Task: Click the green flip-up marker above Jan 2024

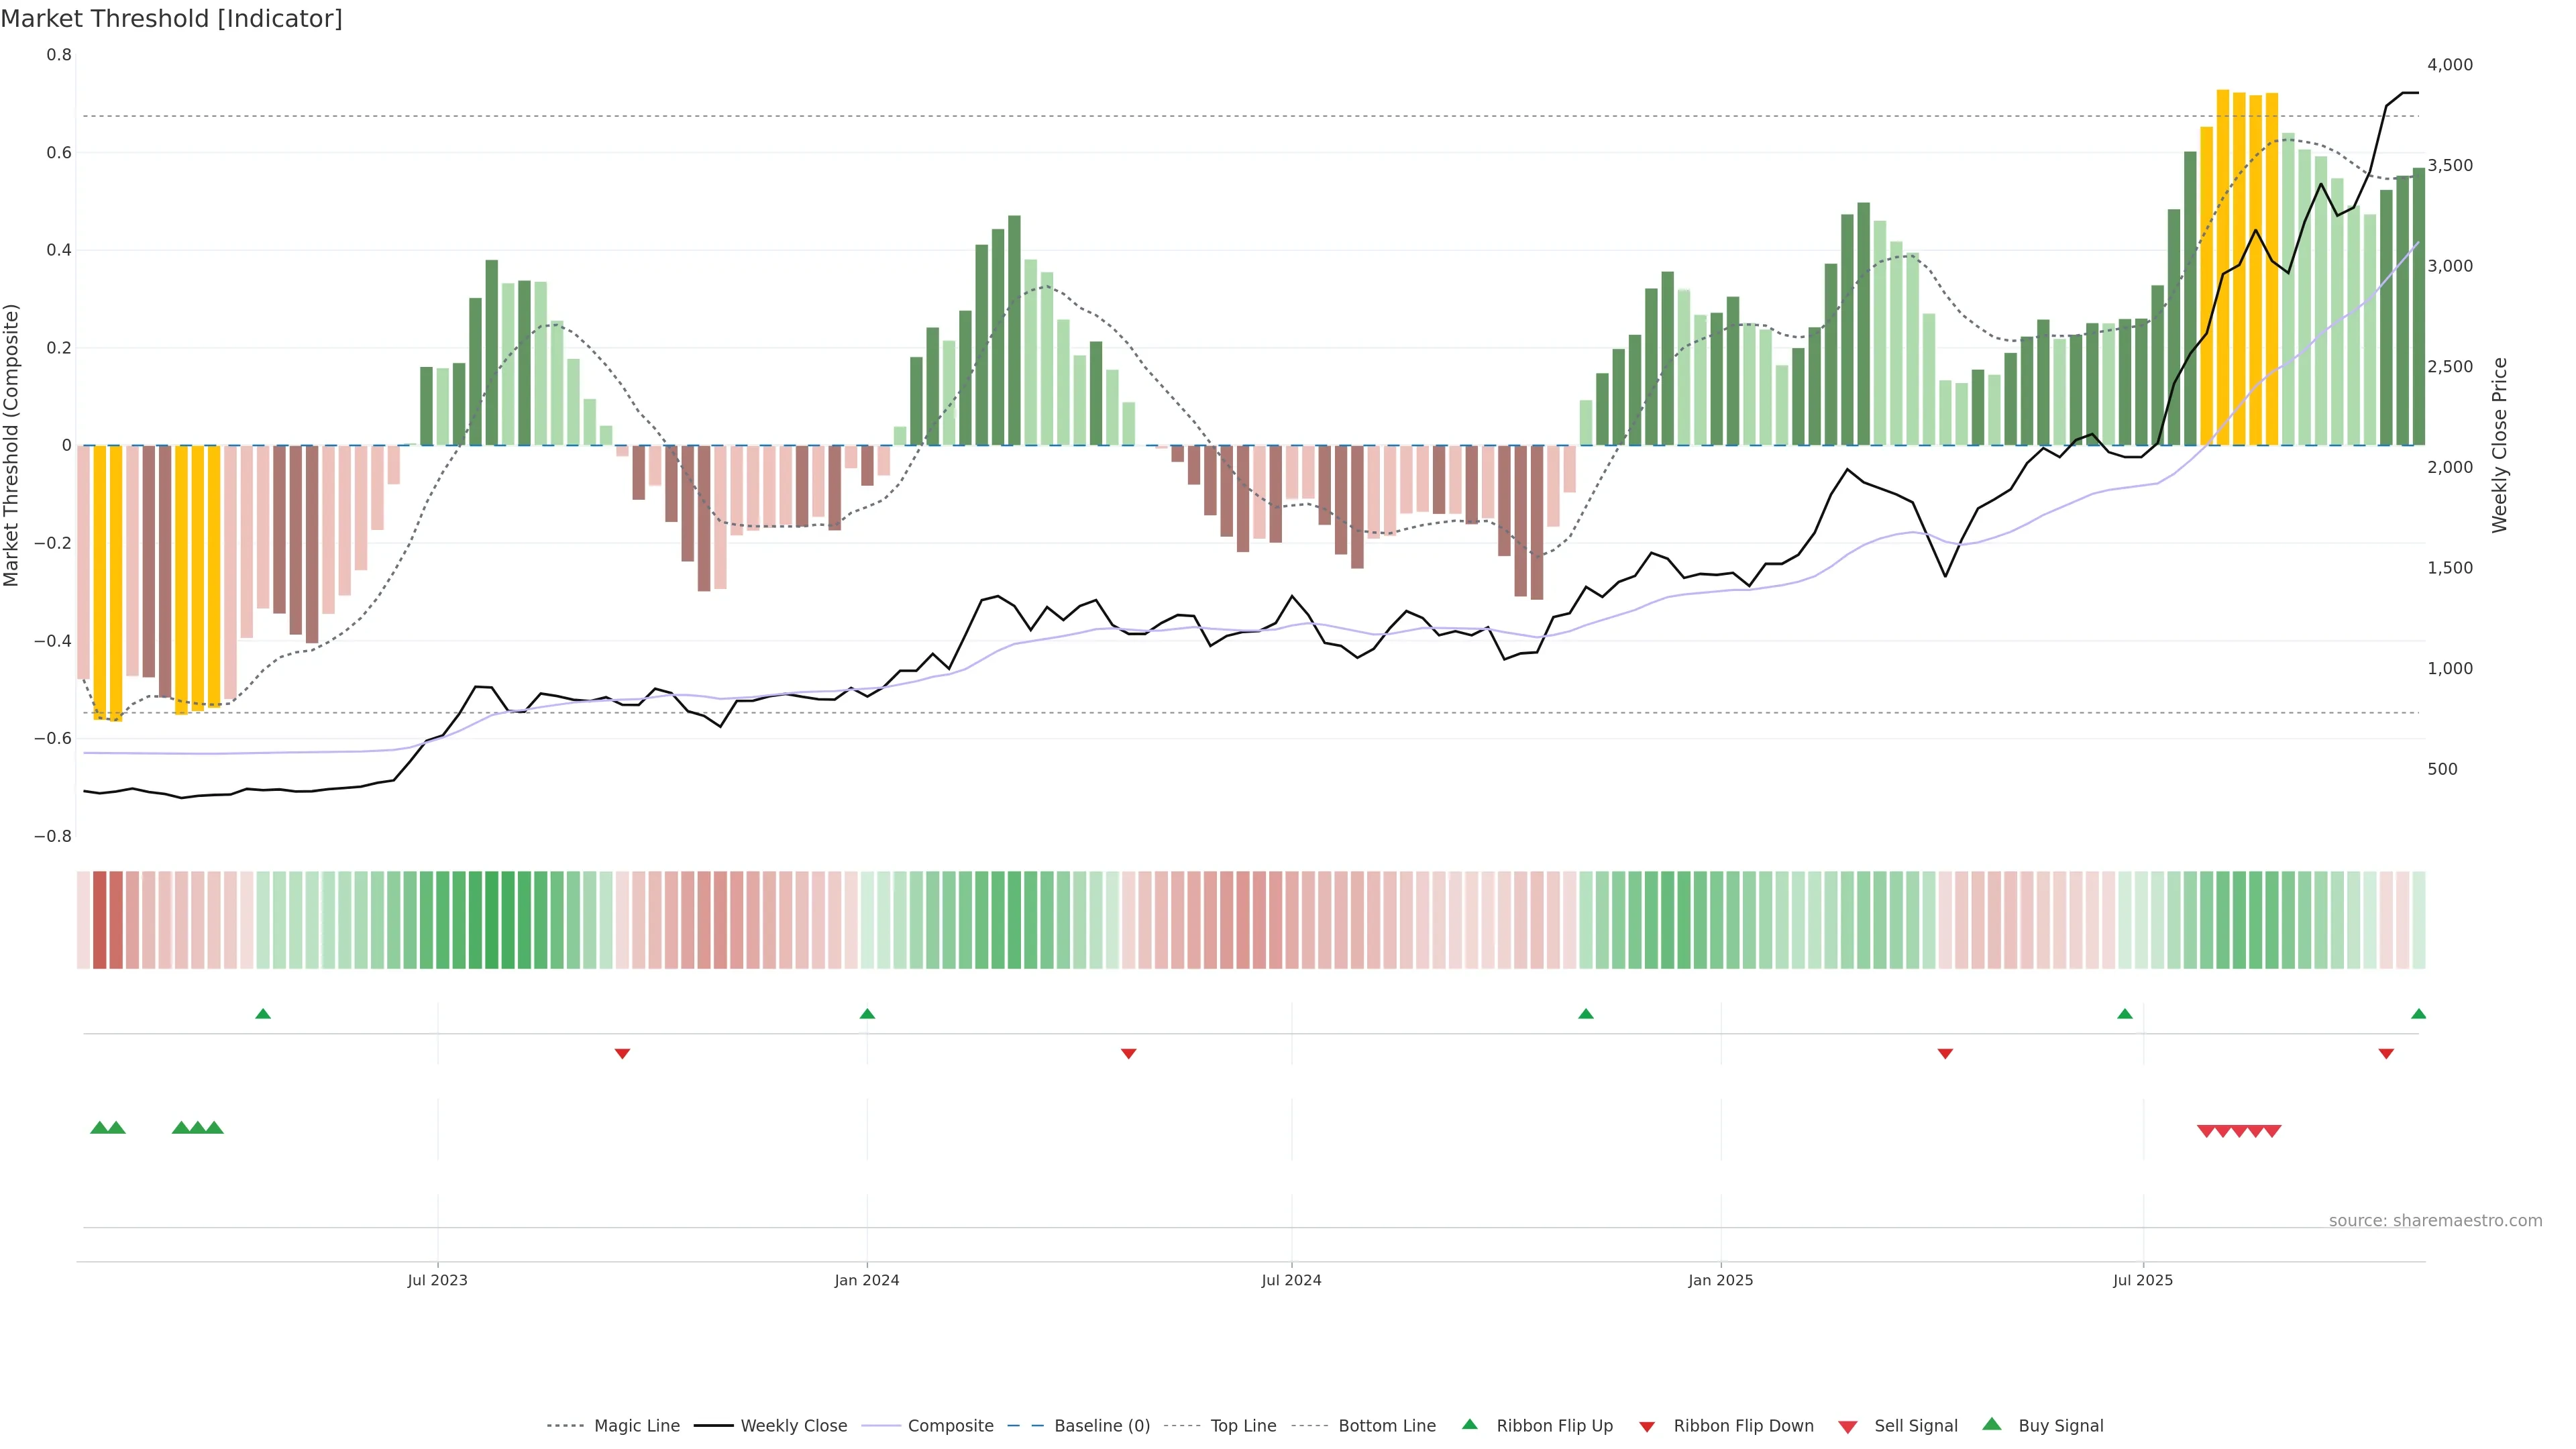Action: [867, 1014]
